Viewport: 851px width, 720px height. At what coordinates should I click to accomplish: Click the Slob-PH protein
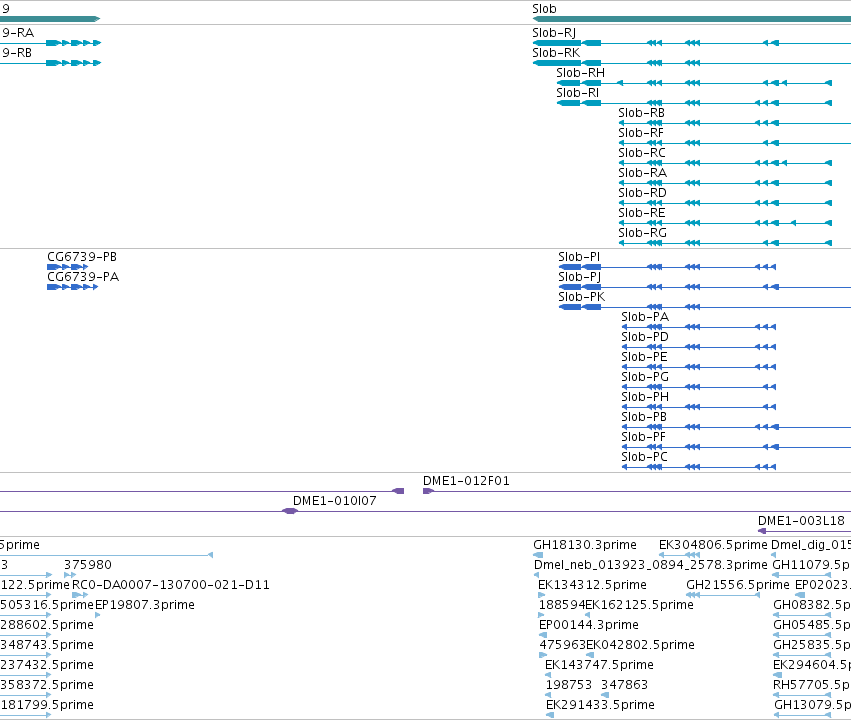(x=645, y=397)
